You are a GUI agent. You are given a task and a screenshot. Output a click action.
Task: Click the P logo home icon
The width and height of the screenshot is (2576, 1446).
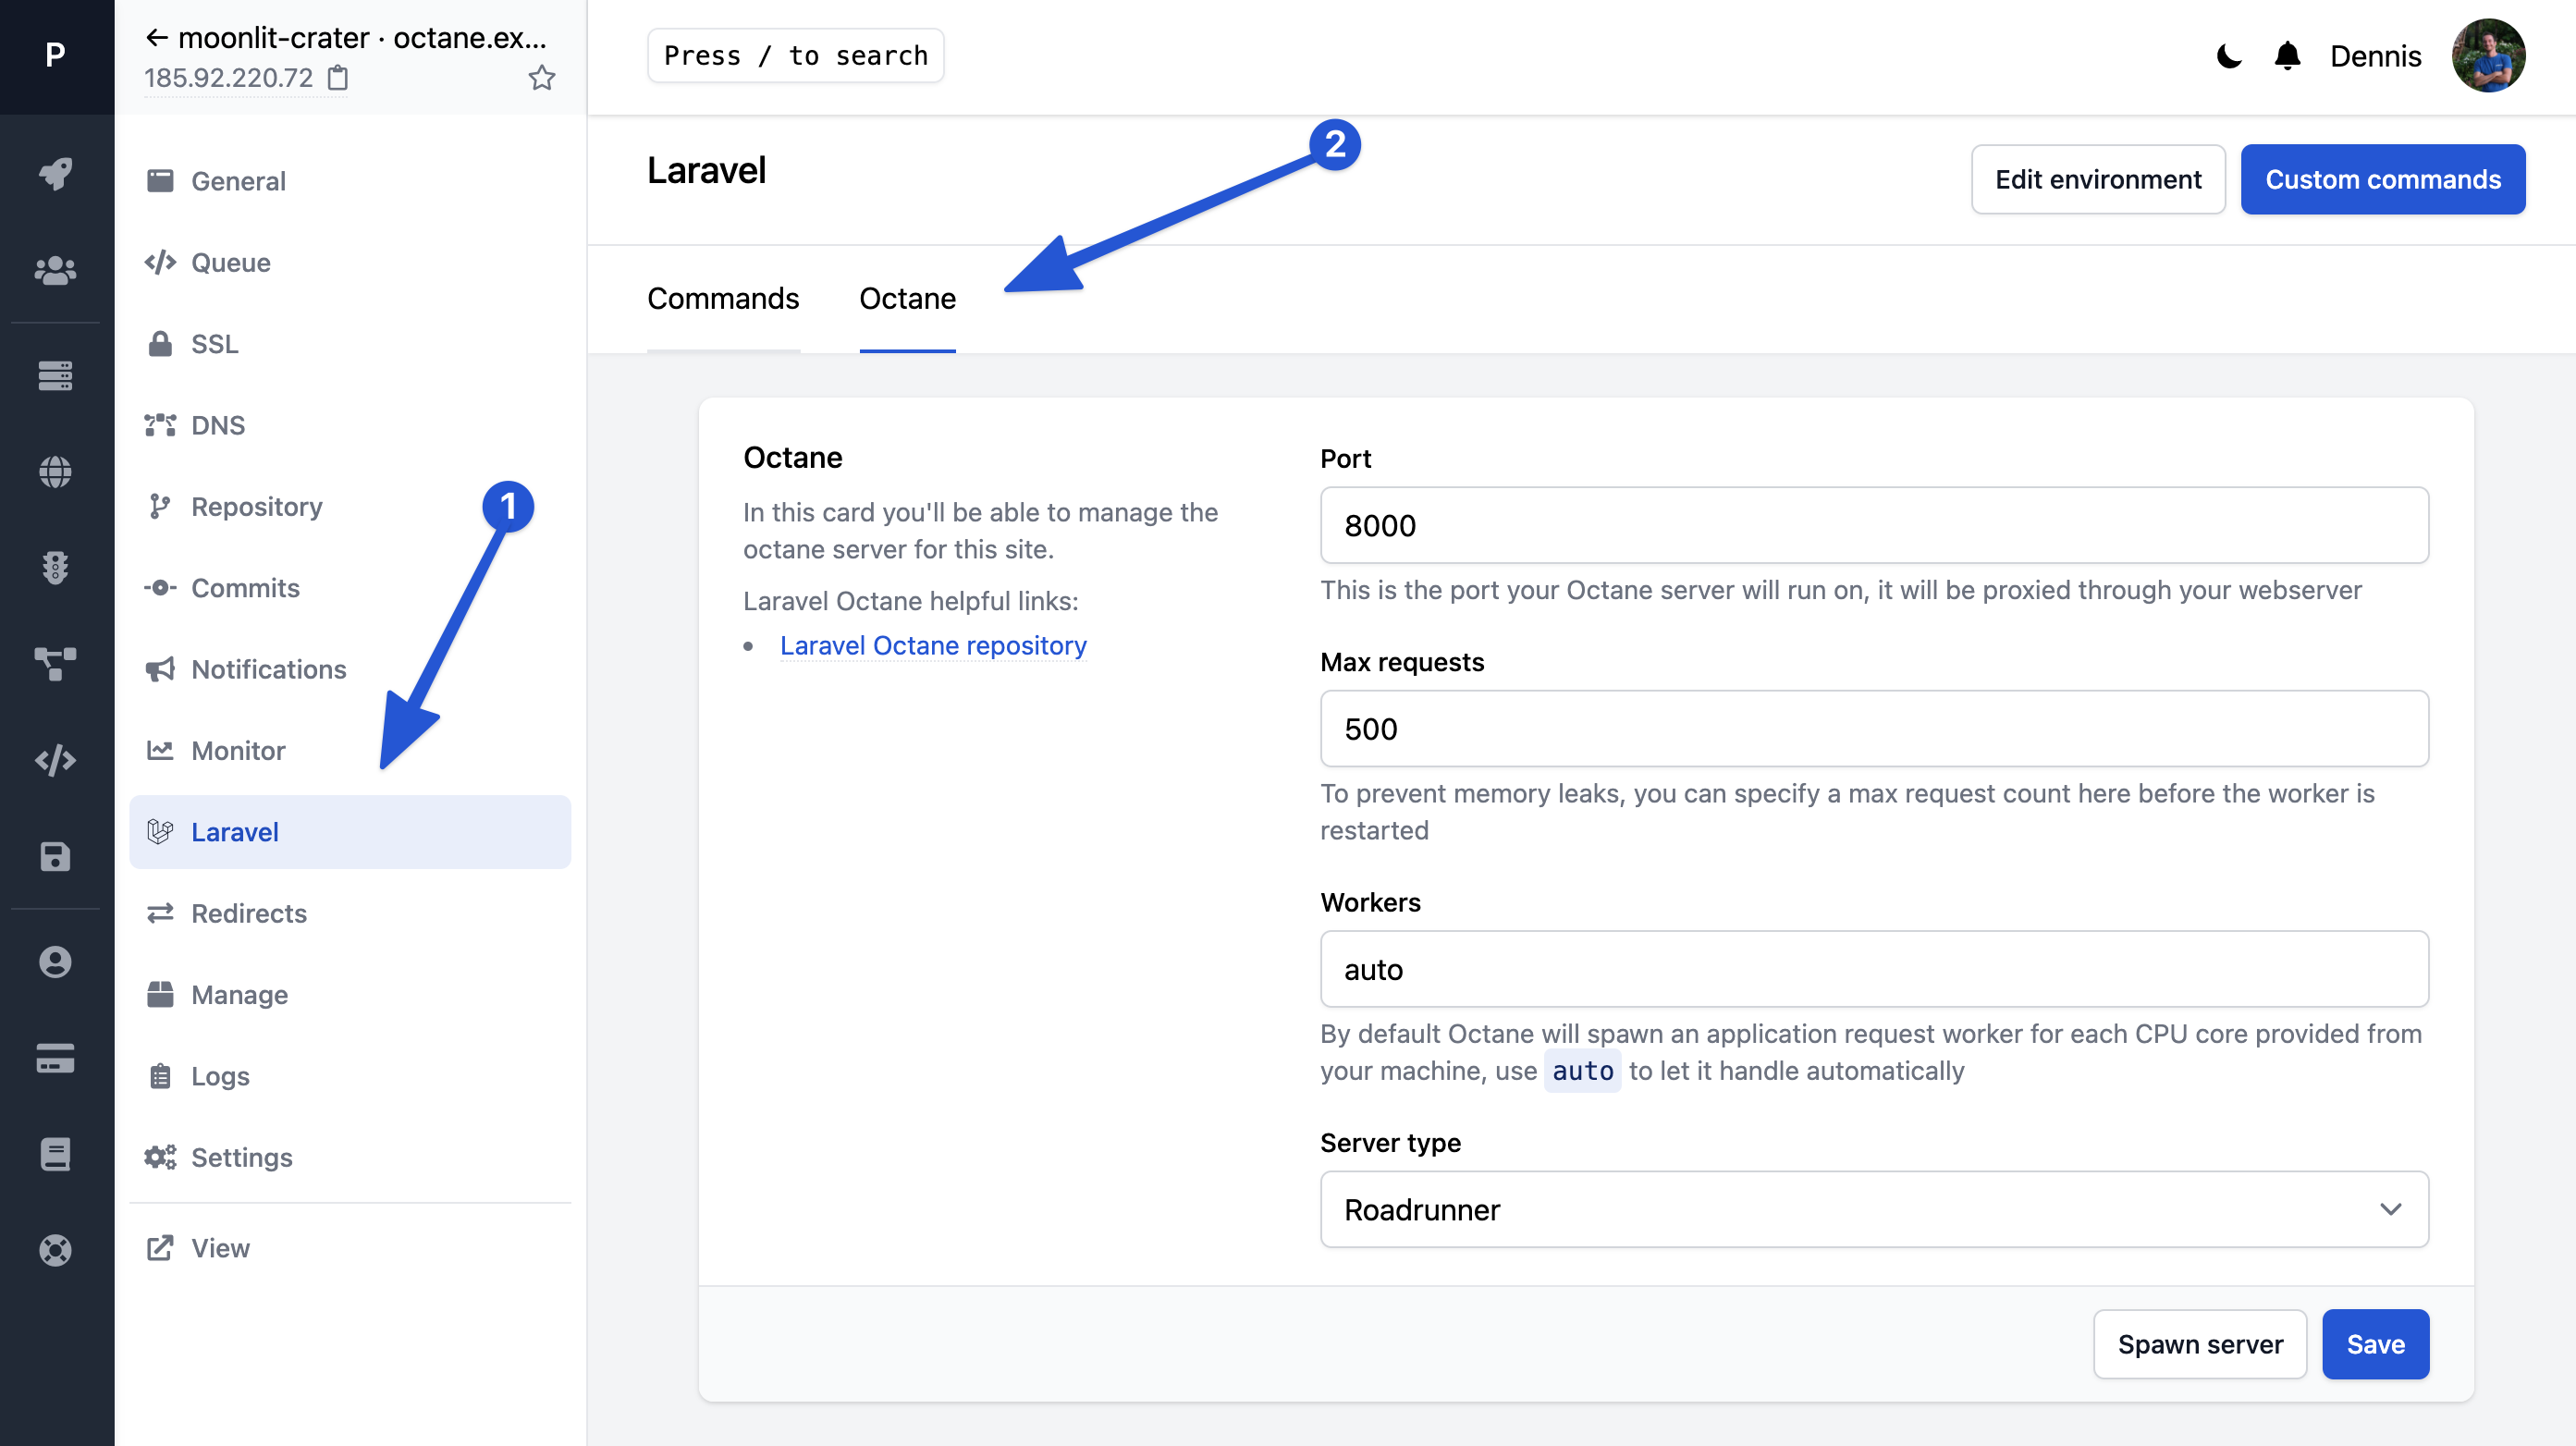click(x=56, y=55)
